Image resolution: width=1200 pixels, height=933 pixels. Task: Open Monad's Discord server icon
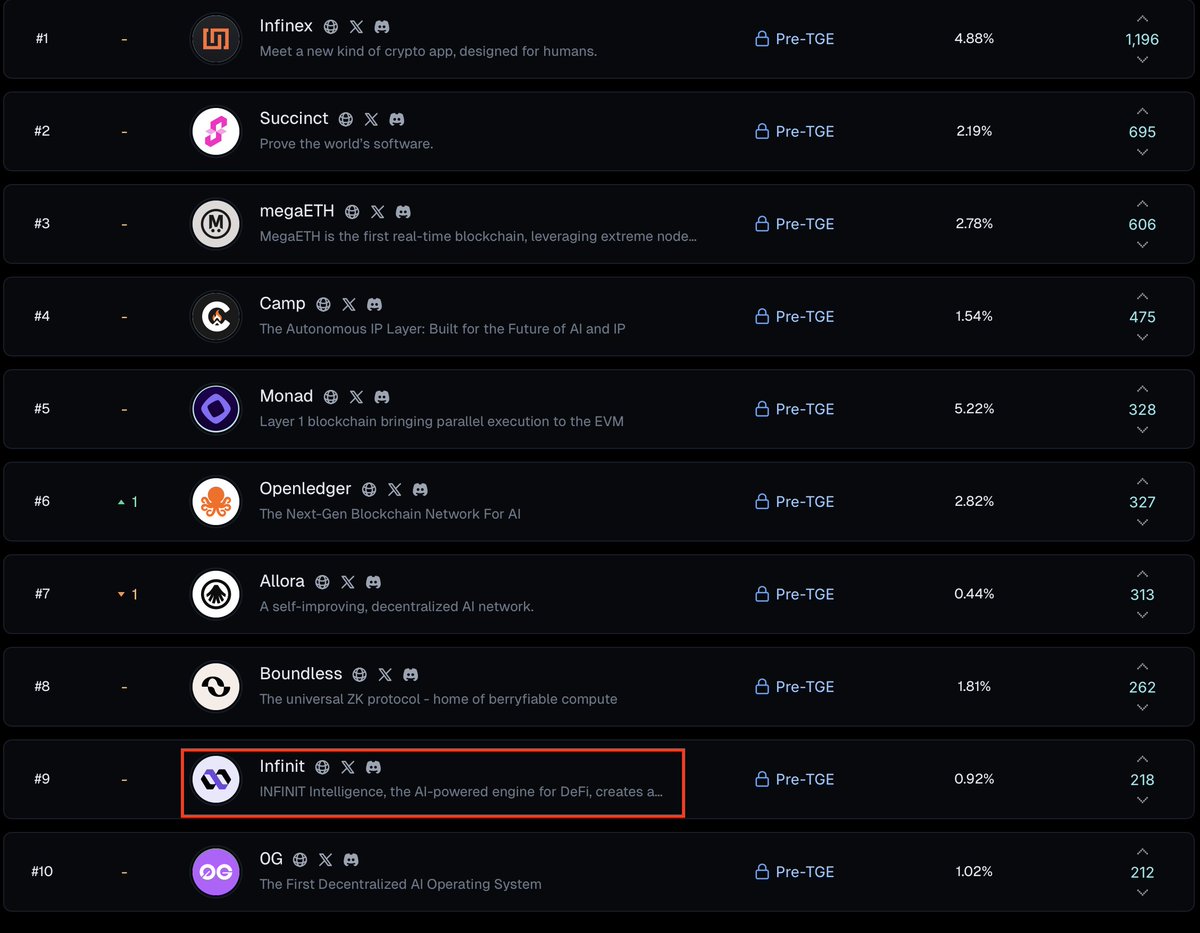(x=382, y=397)
